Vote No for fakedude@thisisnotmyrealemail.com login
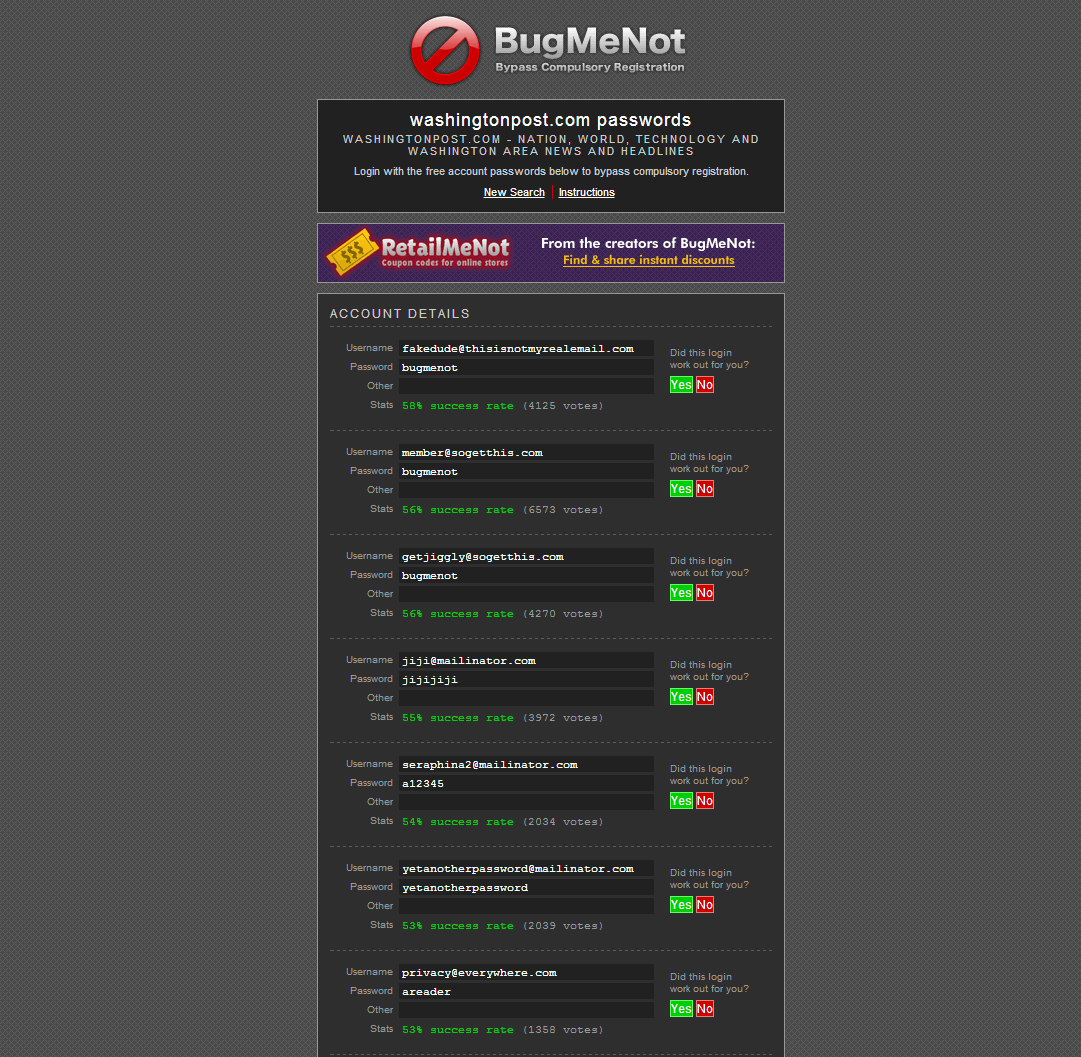1081x1057 pixels. point(705,385)
